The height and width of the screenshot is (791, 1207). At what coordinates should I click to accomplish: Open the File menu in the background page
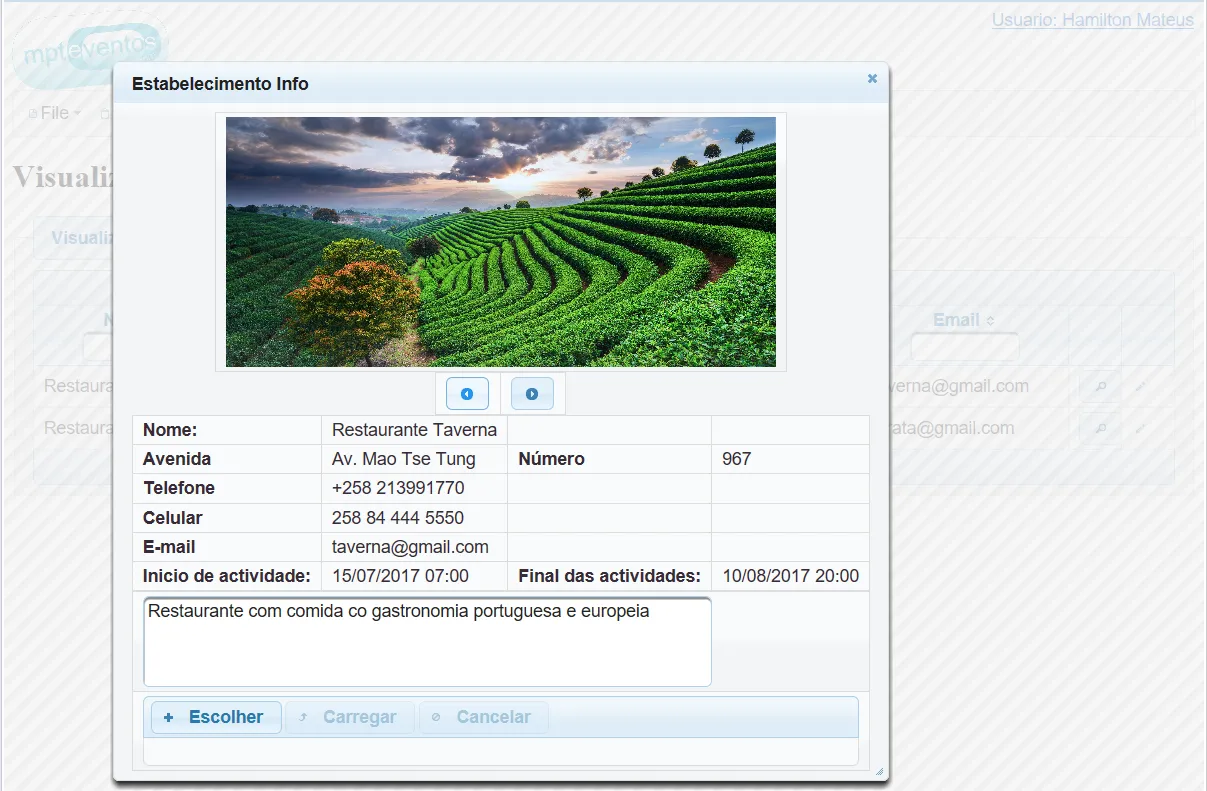55,113
